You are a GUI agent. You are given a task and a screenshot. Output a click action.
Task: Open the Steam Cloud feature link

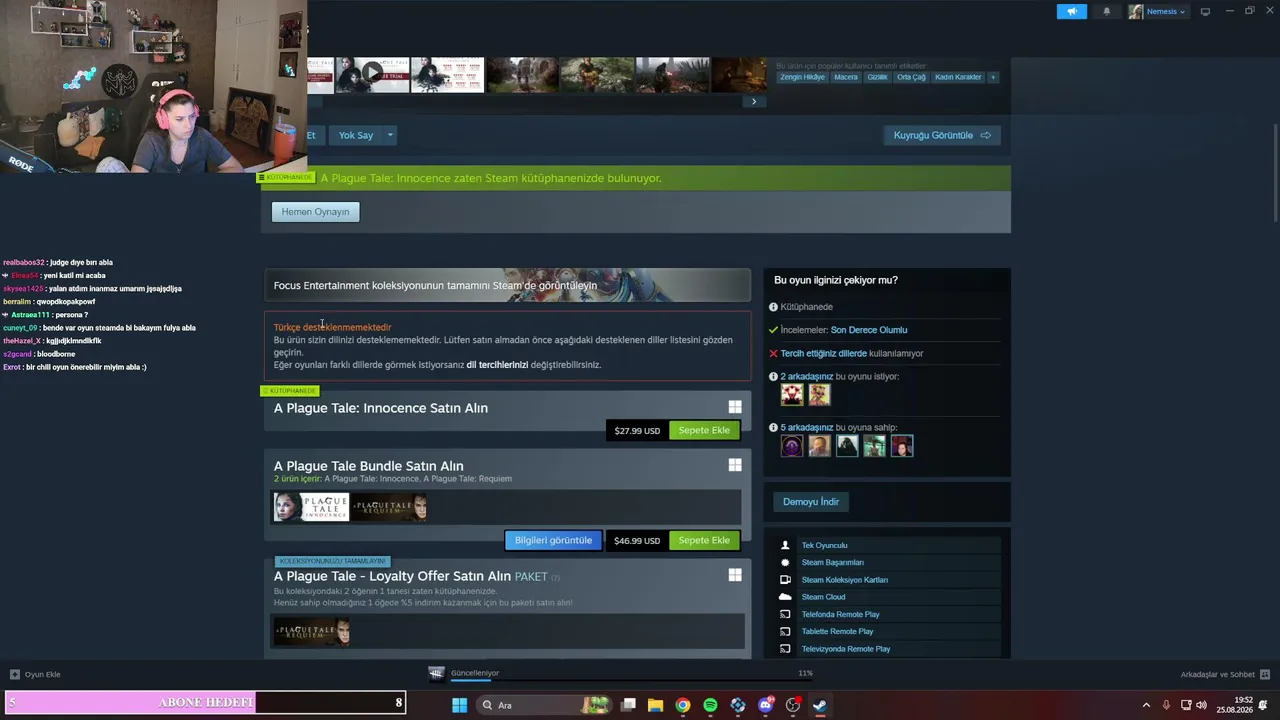pyautogui.click(x=823, y=597)
